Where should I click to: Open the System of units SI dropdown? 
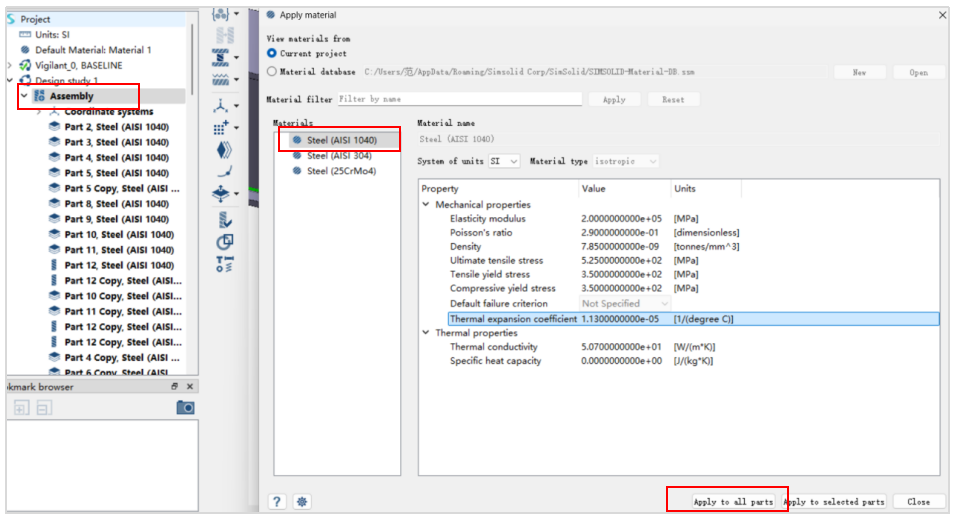point(504,161)
